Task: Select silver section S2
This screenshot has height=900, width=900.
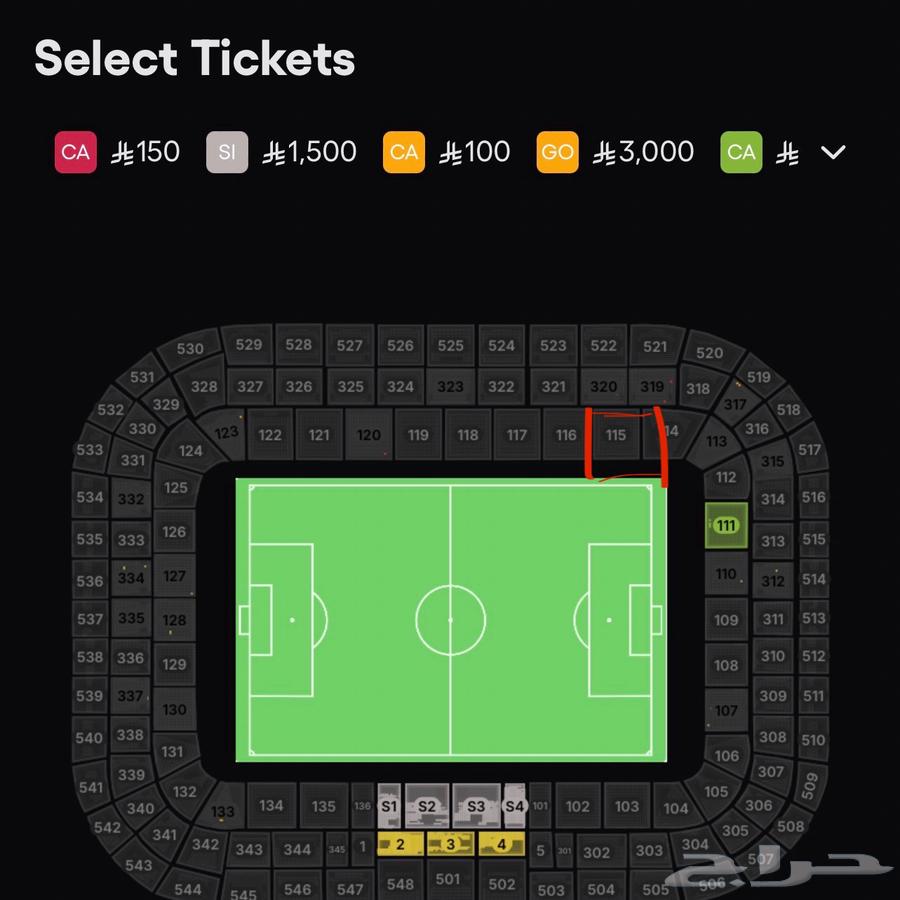Action: click(x=427, y=805)
